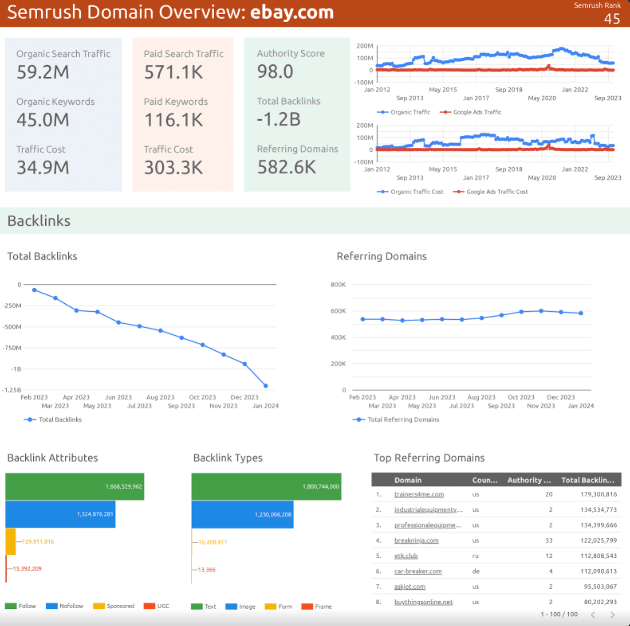Sort table by Authority column header
This screenshot has height=626, width=630.
coord(529,480)
